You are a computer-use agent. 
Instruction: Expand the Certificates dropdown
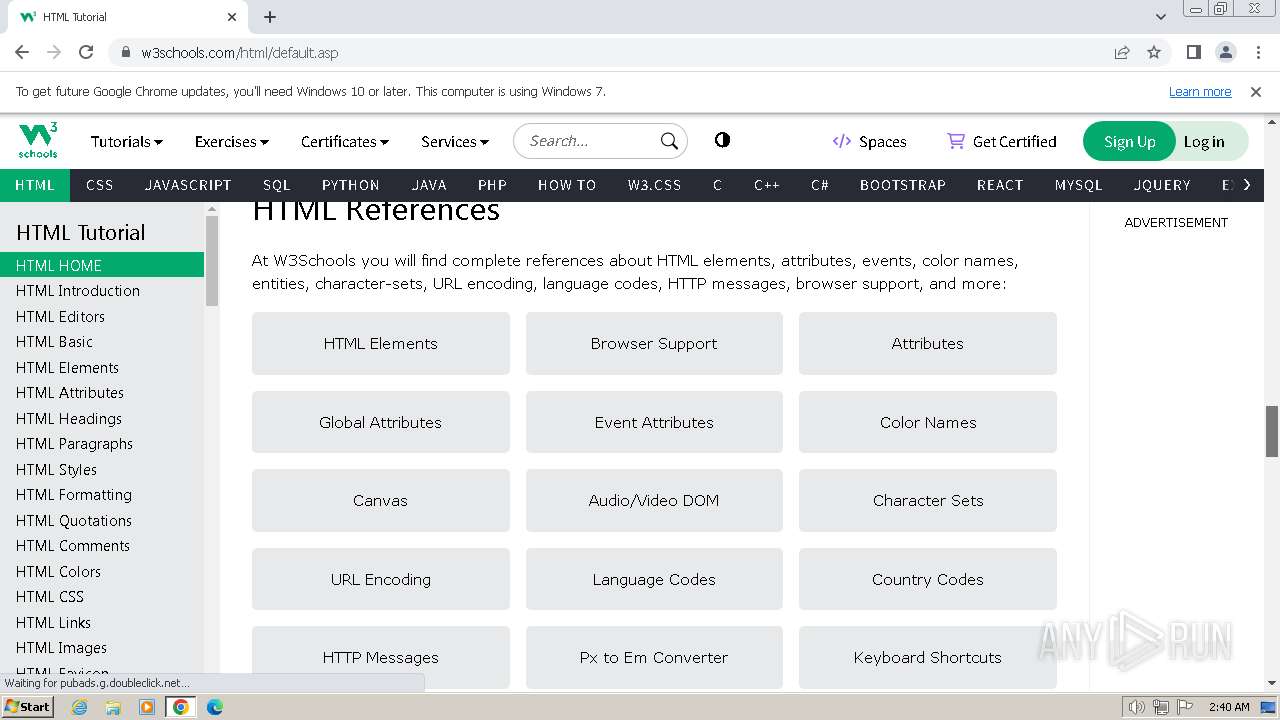[345, 141]
